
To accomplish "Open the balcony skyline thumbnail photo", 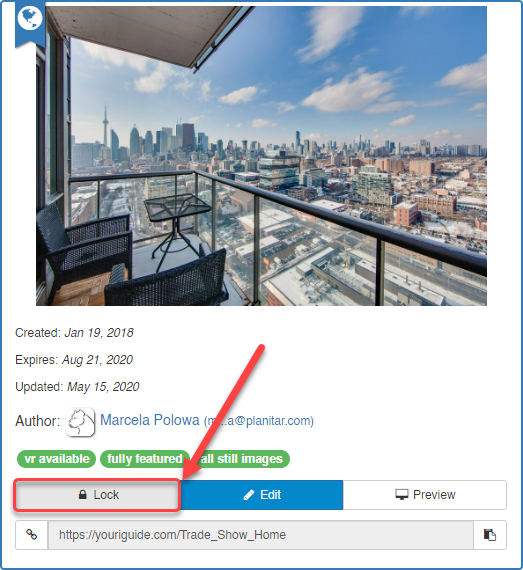I will click(x=261, y=156).
